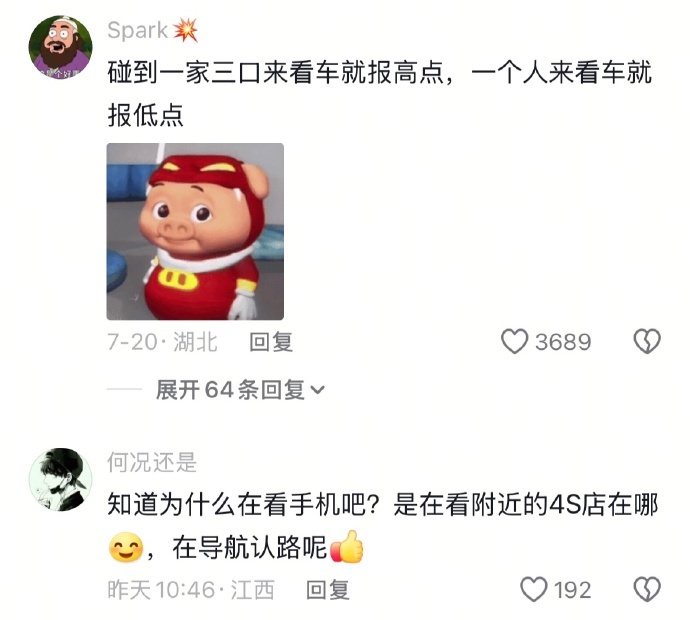Screen dimensions: 690x620
Task: Click the 192 like count
Action: click(572, 590)
